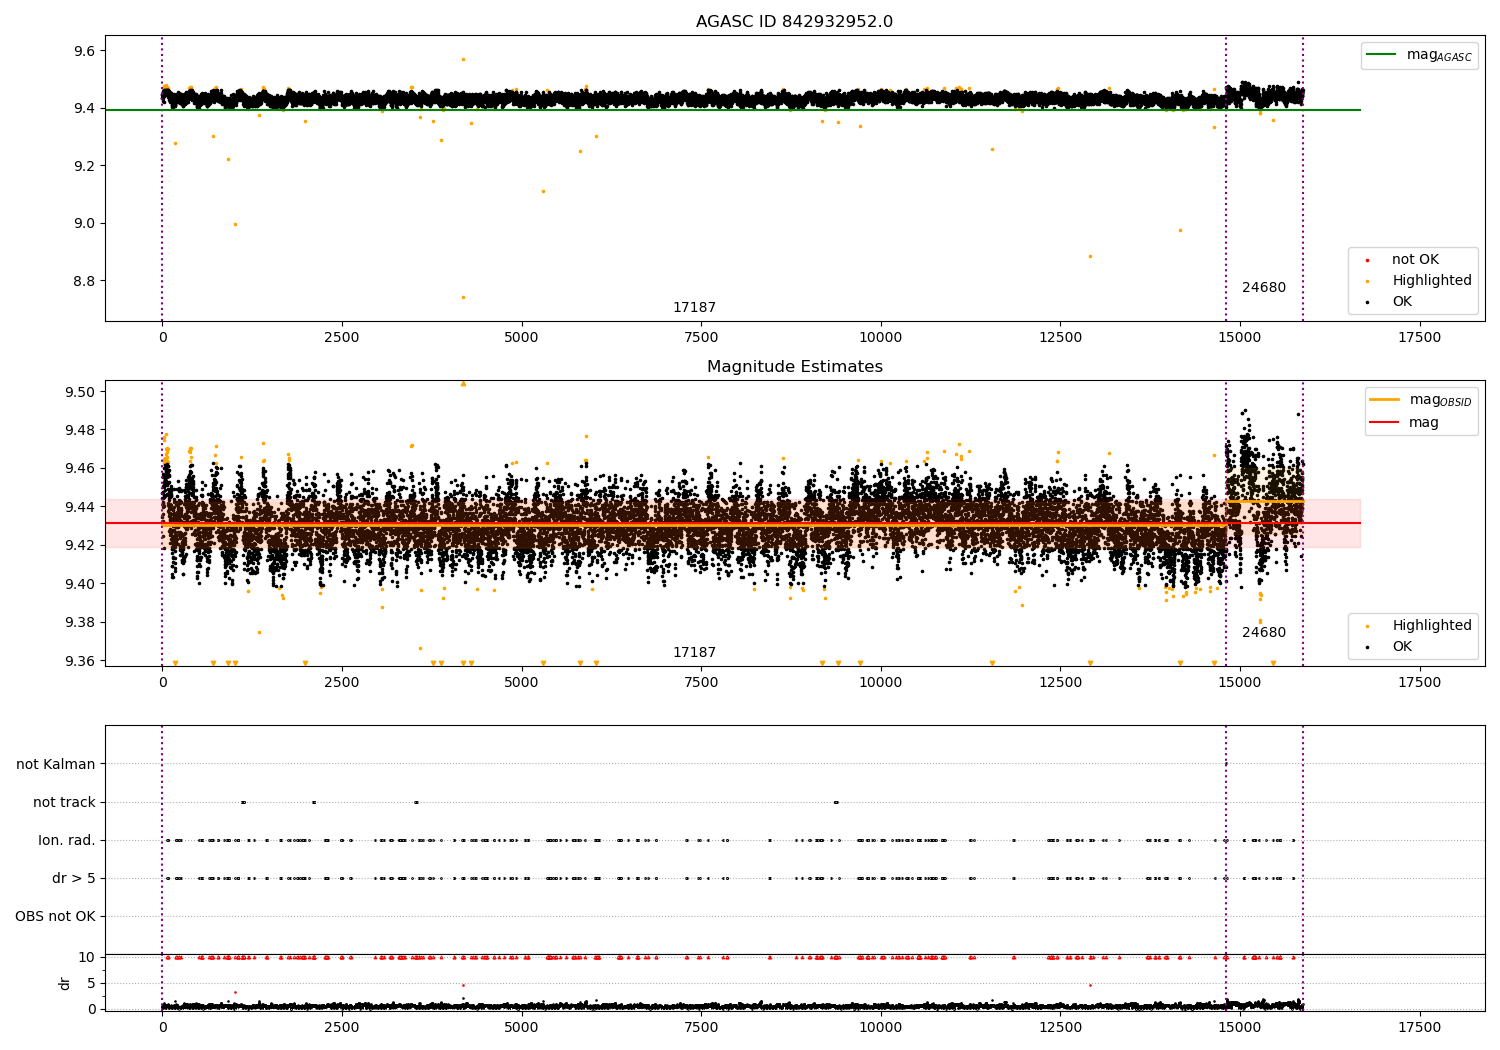The image size is (1500, 1050).
Task: Select the red 'mag' legend line sample
Action: click(x=1384, y=423)
